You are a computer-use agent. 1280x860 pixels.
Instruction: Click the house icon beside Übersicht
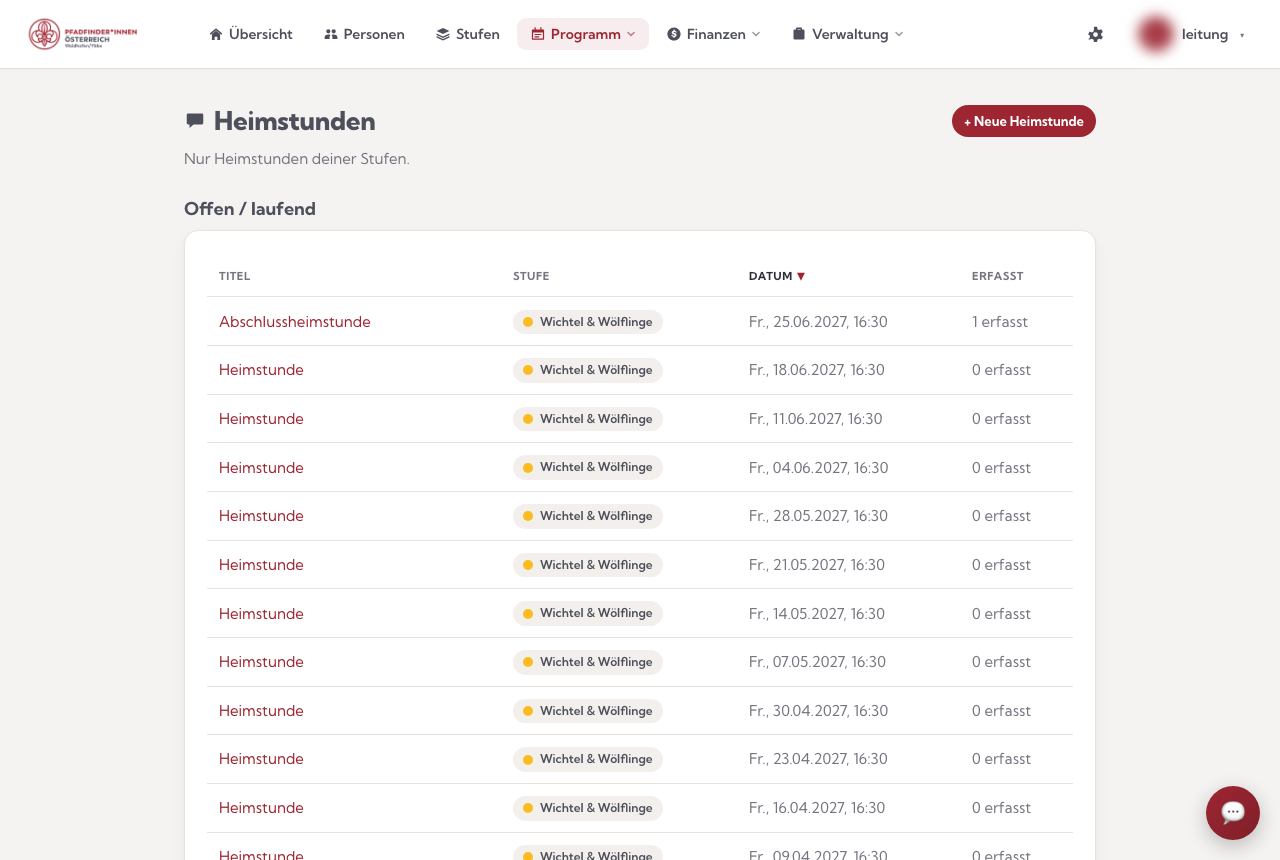coord(216,34)
